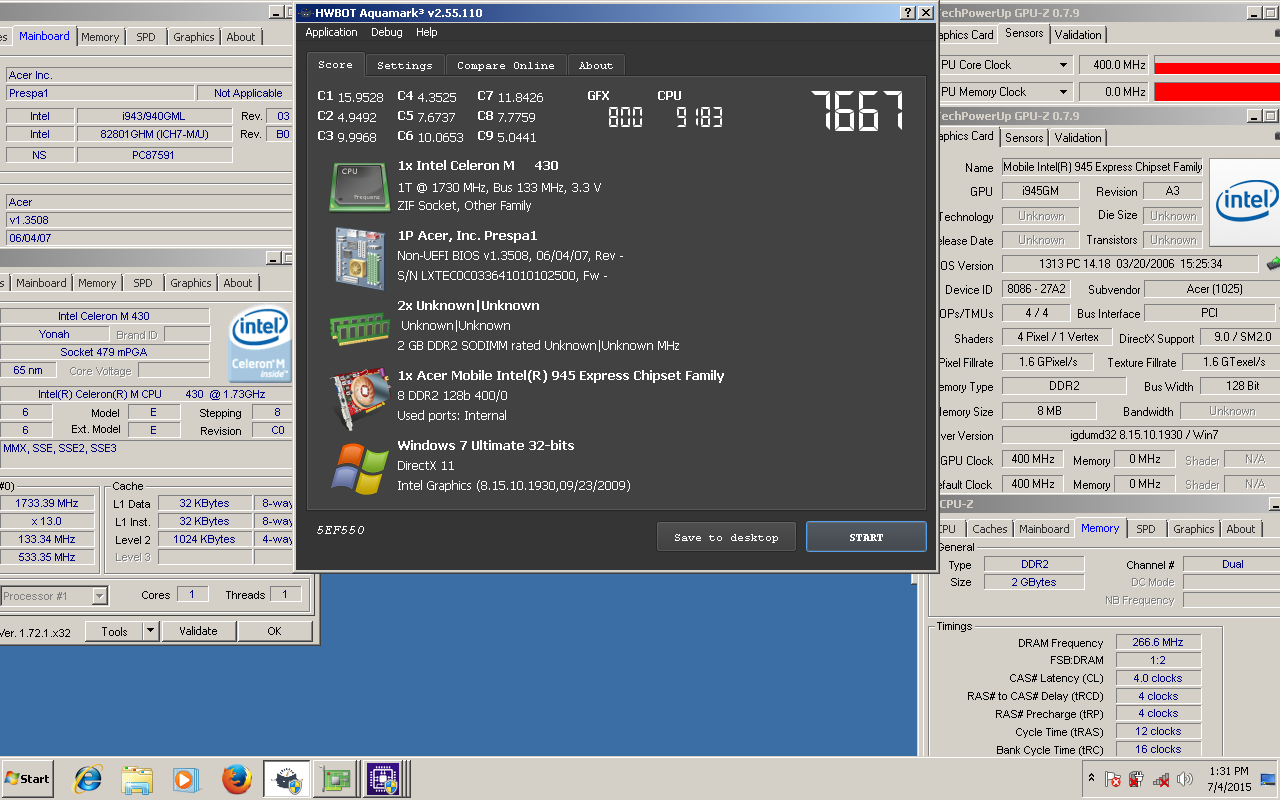Viewport: 1280px width, 800px height.
Task: Click the GPU Memory Clock red sensor graph
Action: (x=1217, y=92)
